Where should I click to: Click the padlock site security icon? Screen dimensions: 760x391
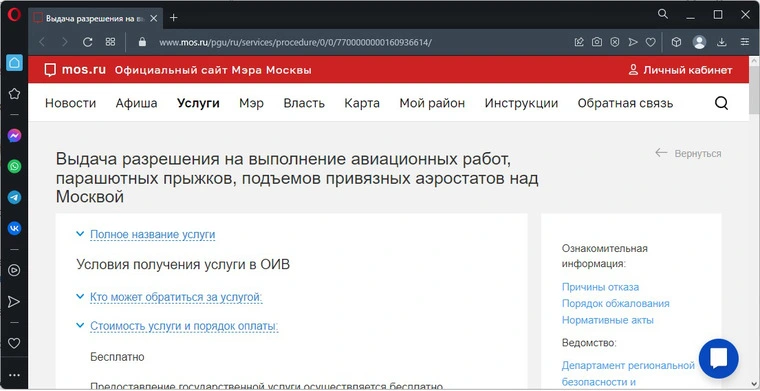[142, 42]
